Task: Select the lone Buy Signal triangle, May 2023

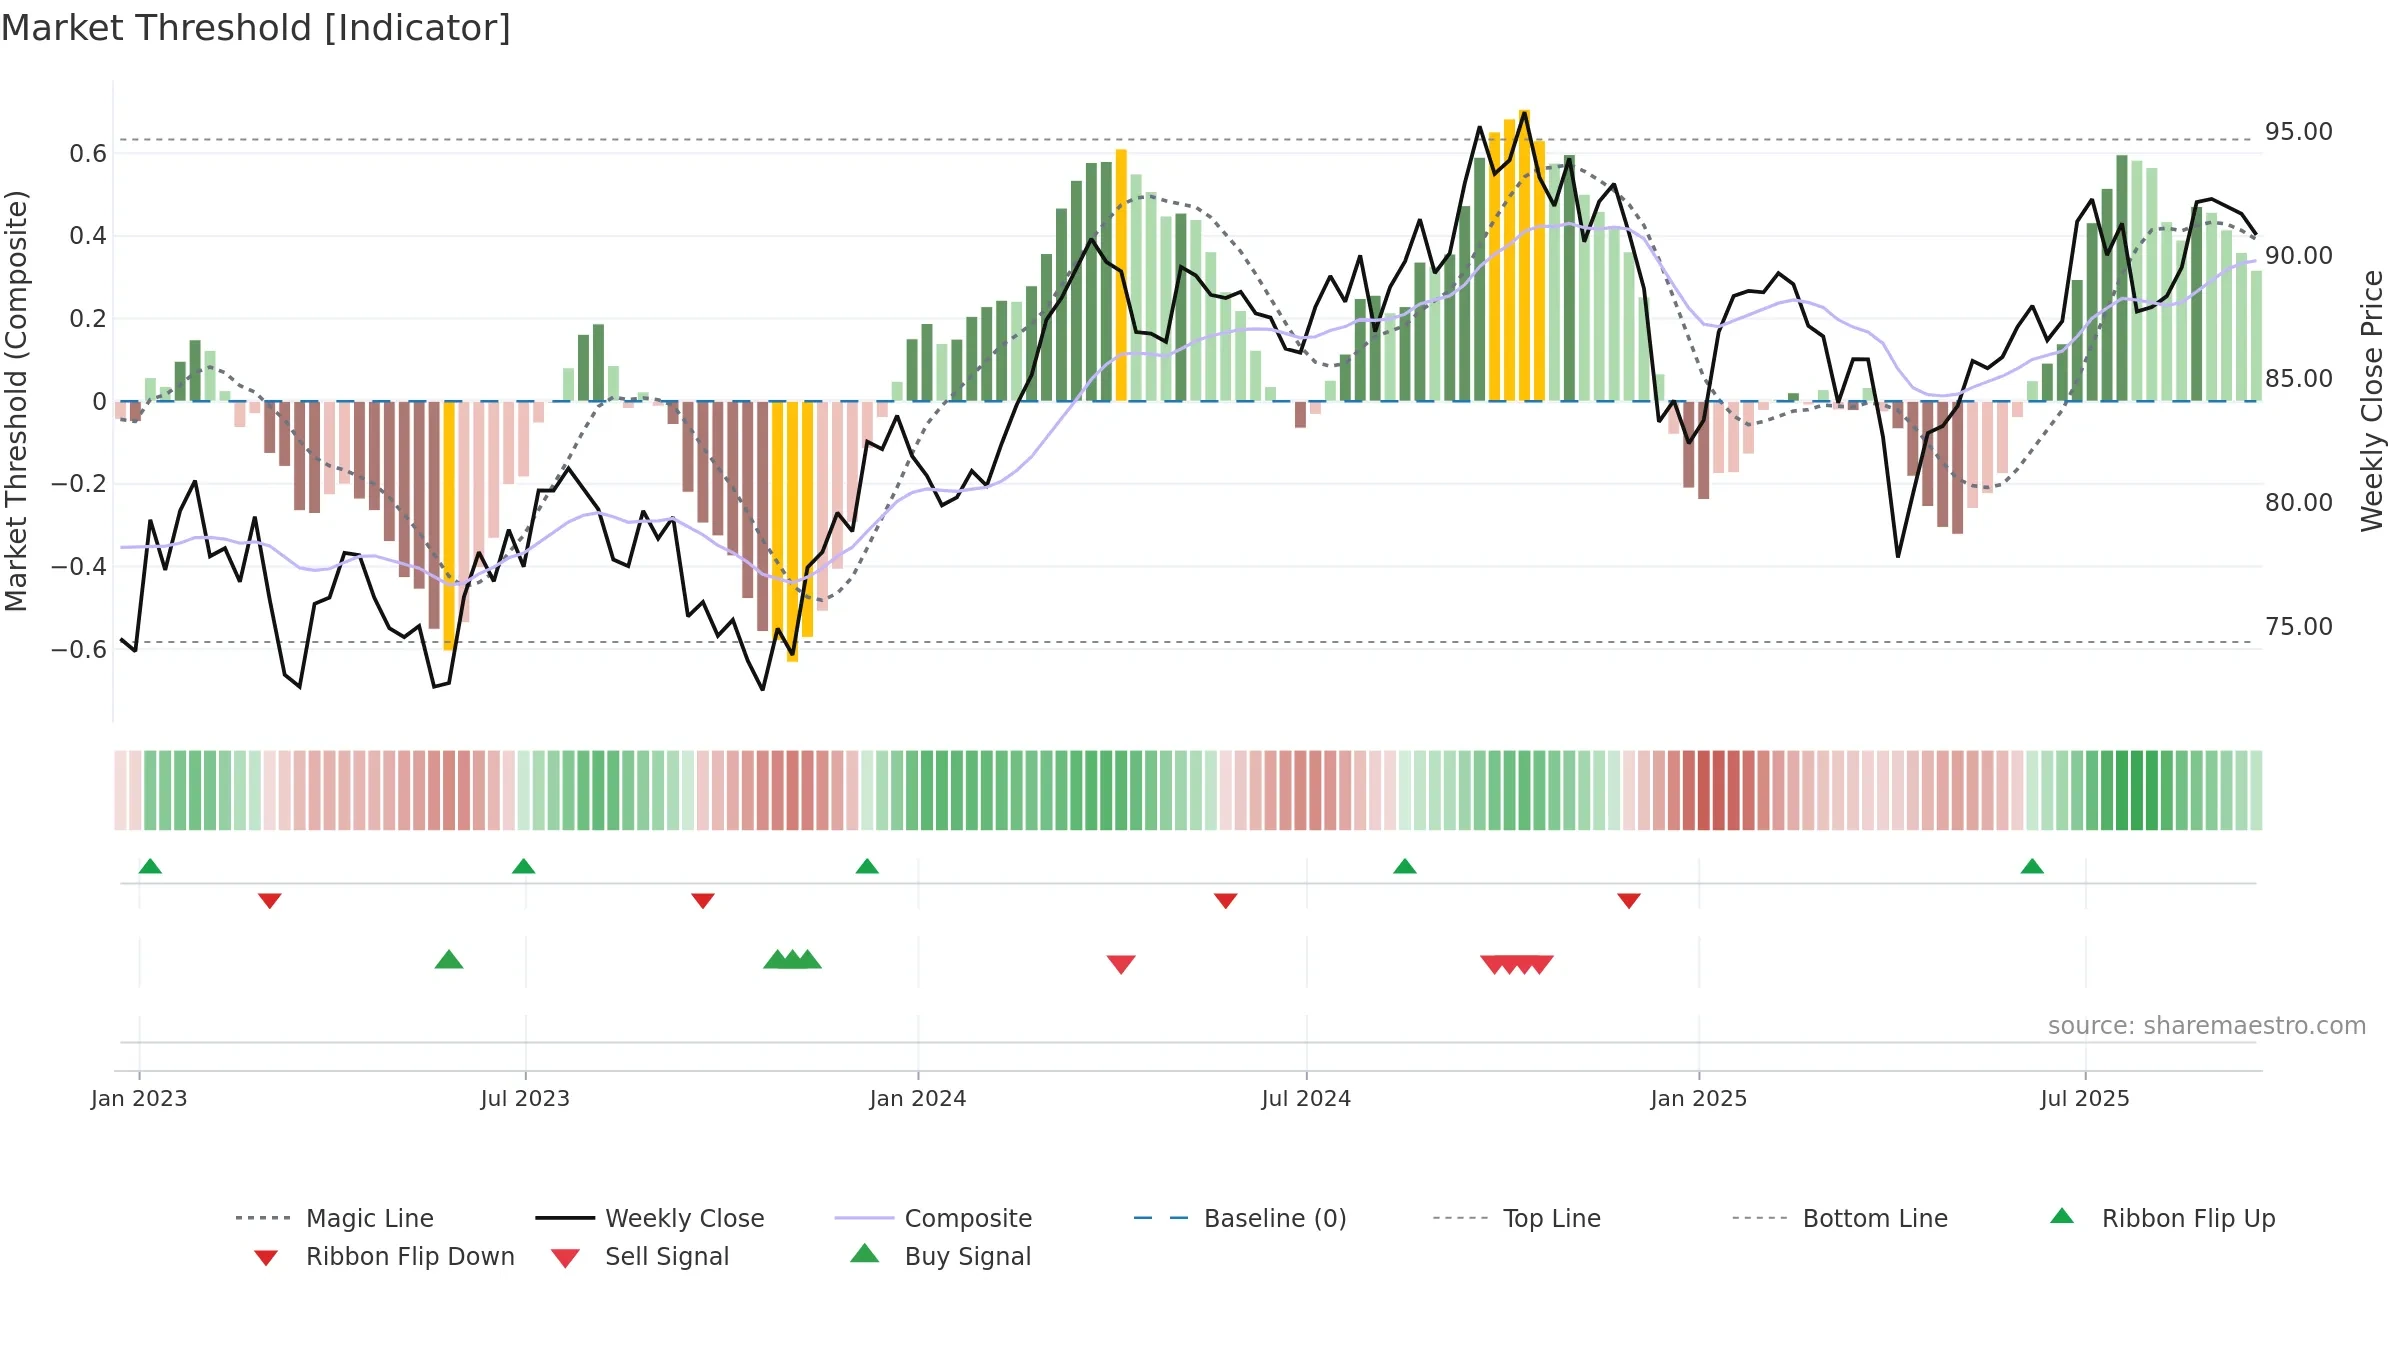Action: (449, 960)
